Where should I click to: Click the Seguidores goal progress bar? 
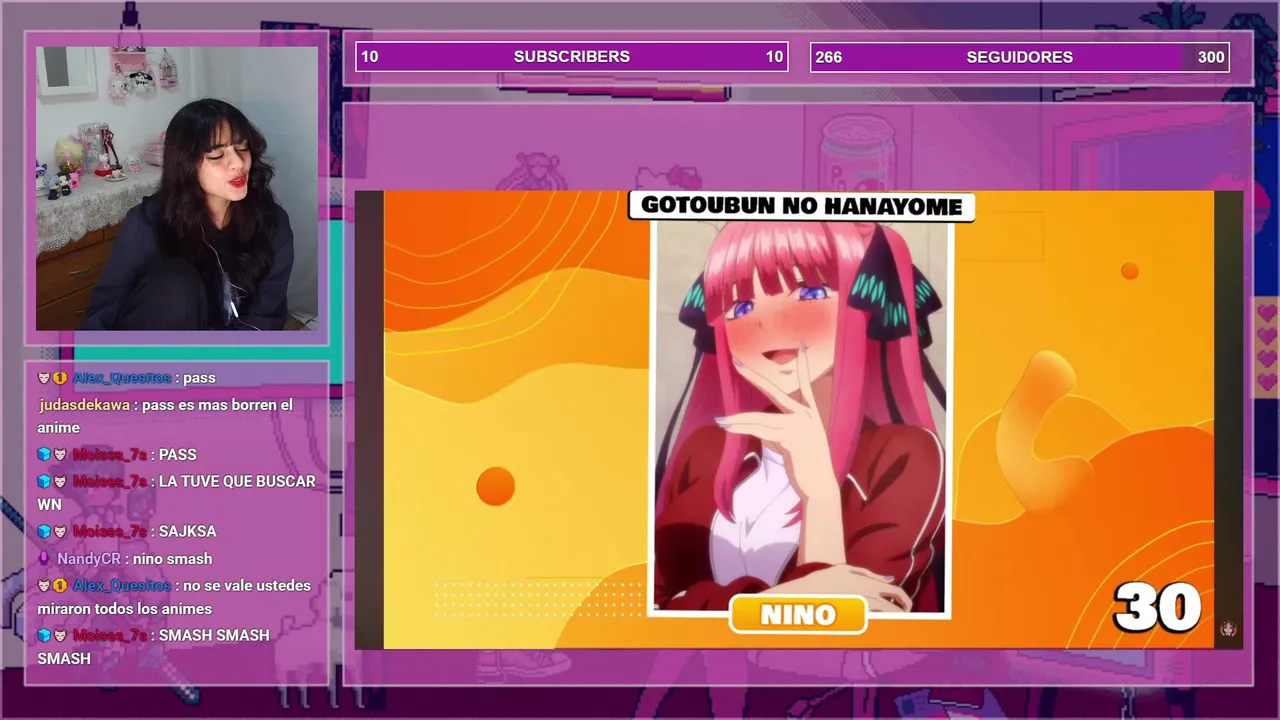(1020, 57)
